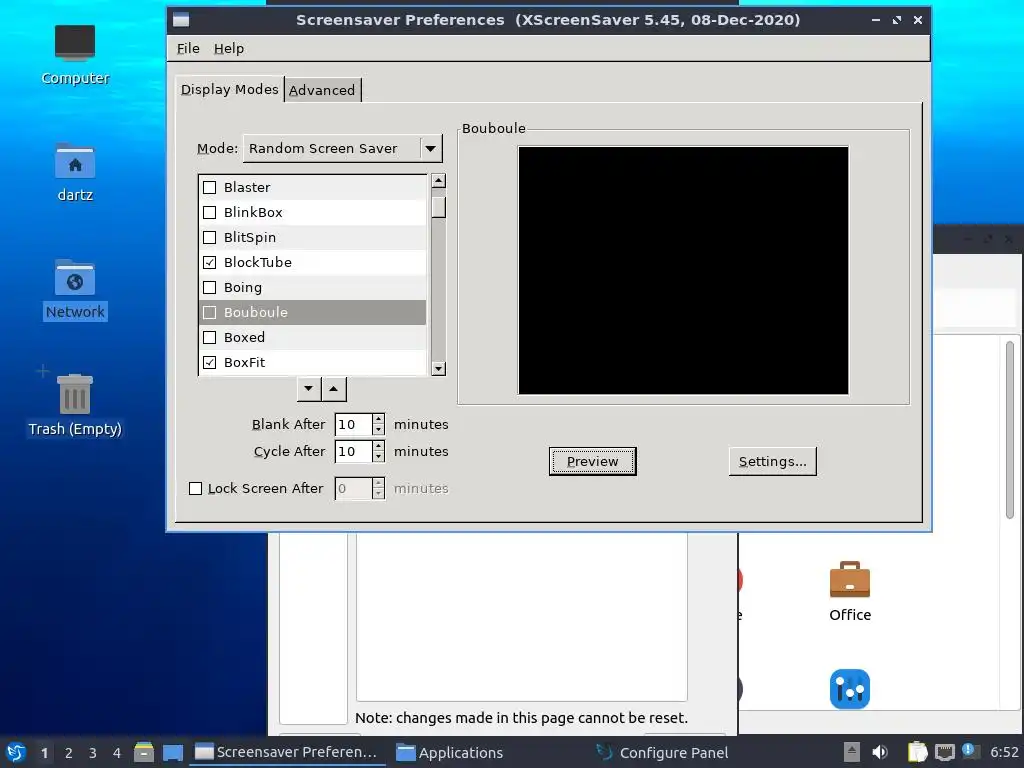The width and height of the screenshot is (1024, 768).
Task: Open the window menu icon of Screensaver Preferences
Action: coord(181,20)
